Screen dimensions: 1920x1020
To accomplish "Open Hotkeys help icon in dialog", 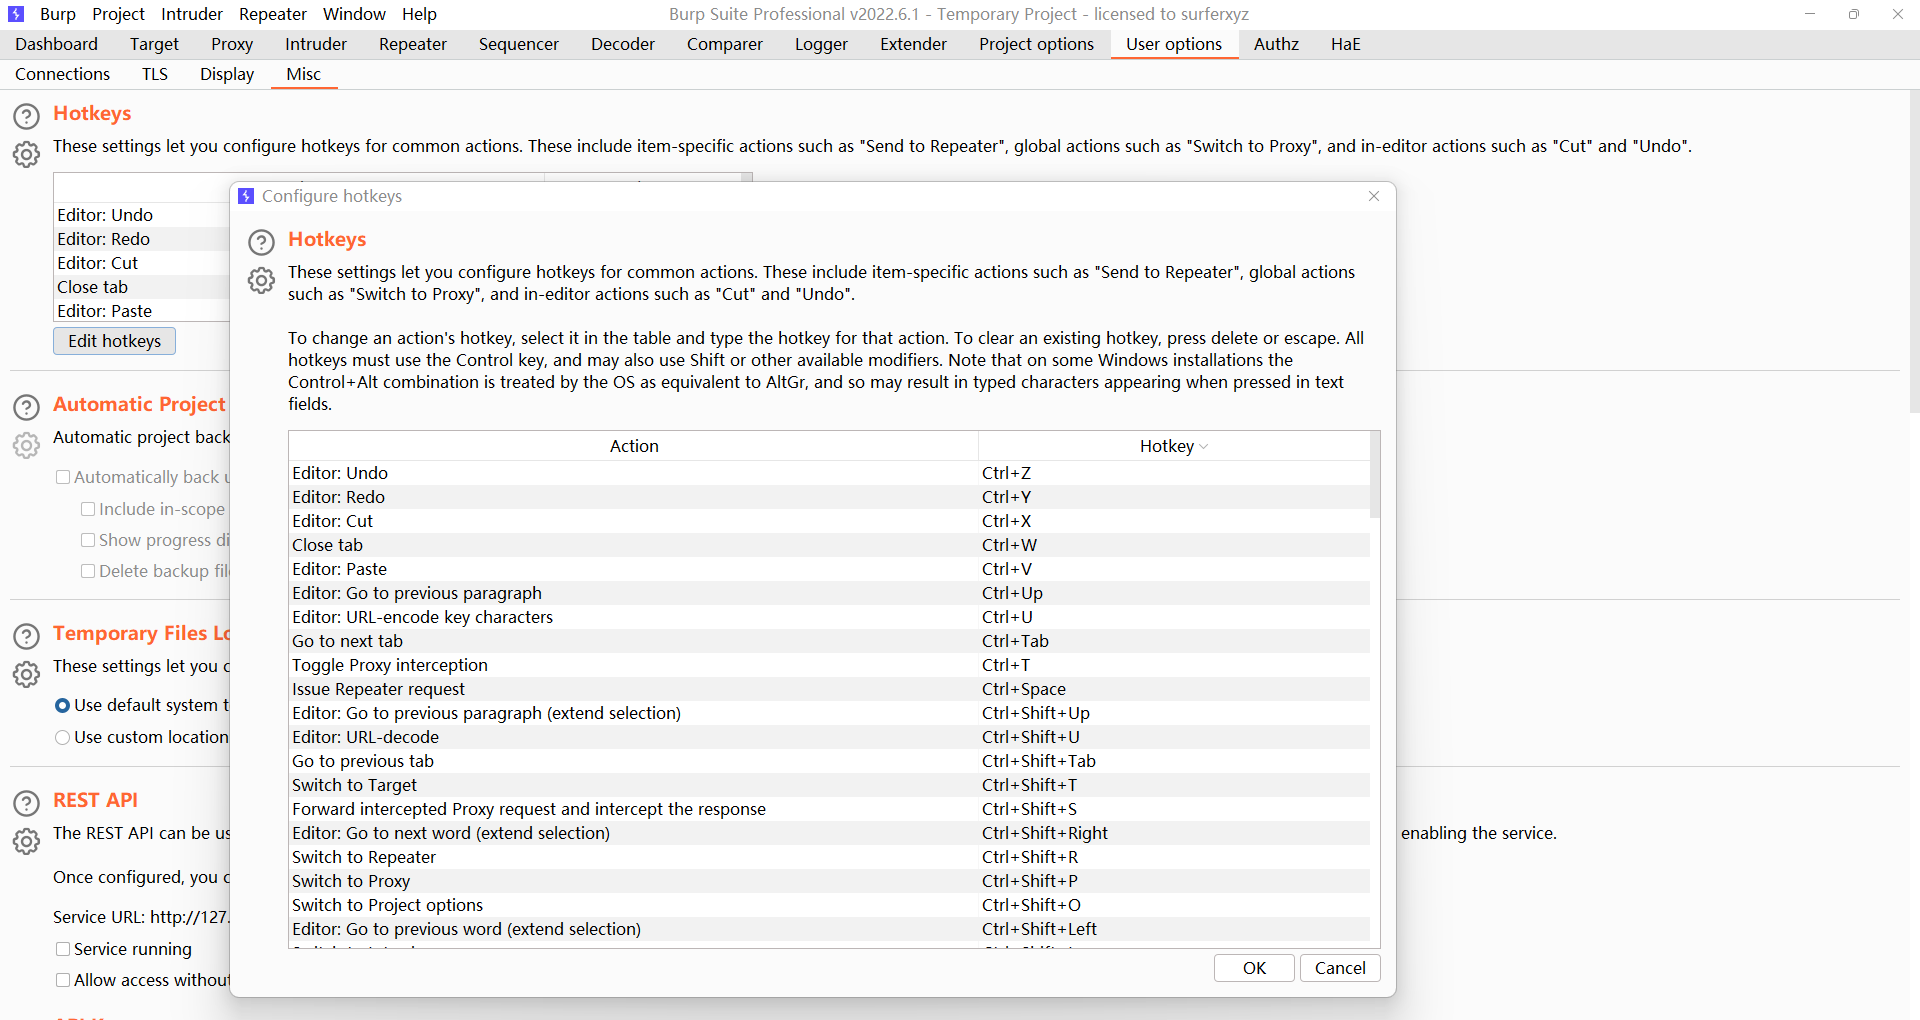I will pyautogui.click(x=261, y=242).
